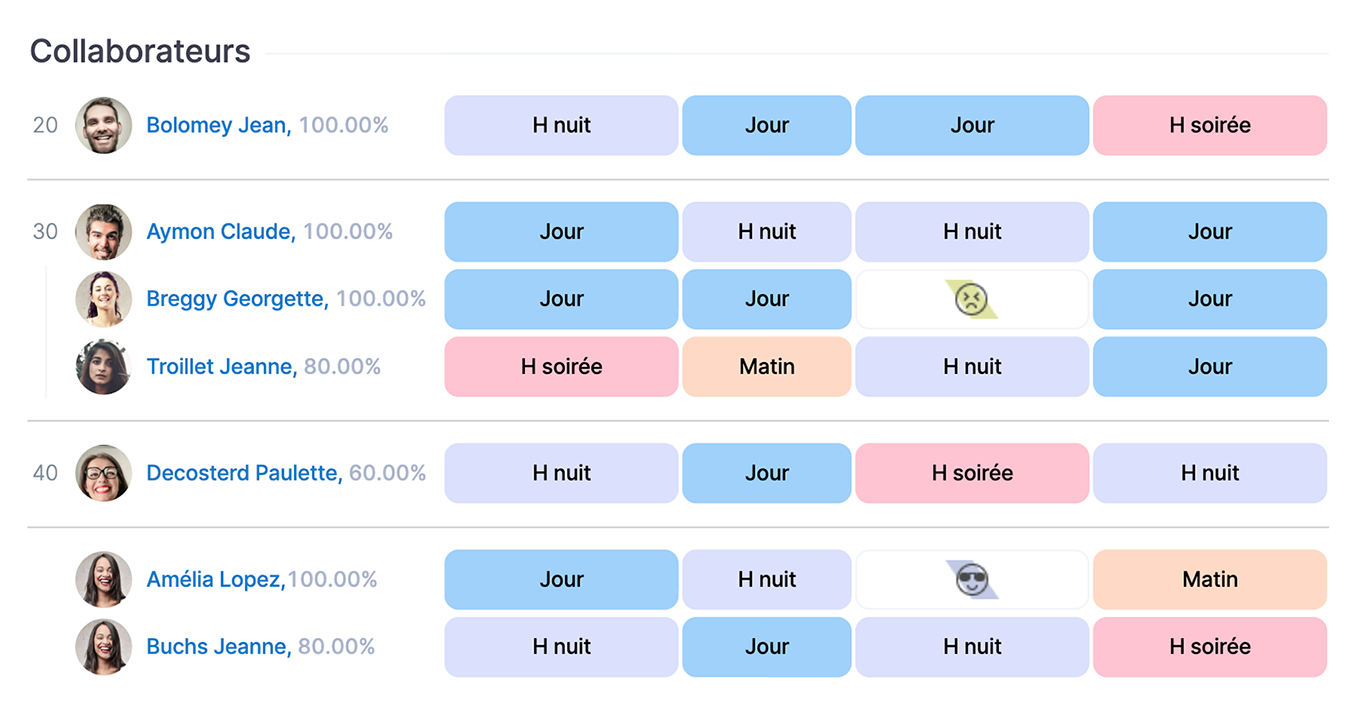Select Decosterd Paulette's H soirée shift
1363x708 pixels.
click(971, 473)
